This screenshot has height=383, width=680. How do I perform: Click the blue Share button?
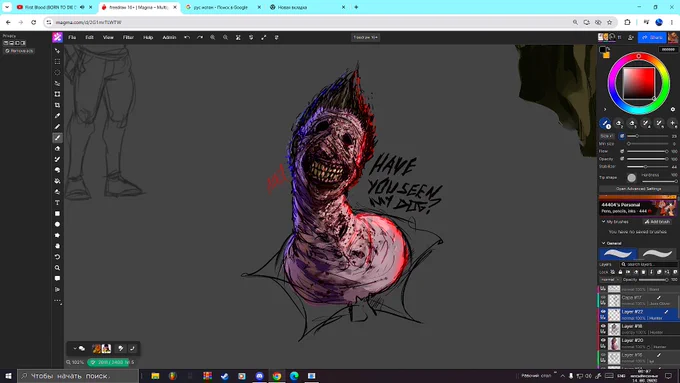tap(652, 37)
